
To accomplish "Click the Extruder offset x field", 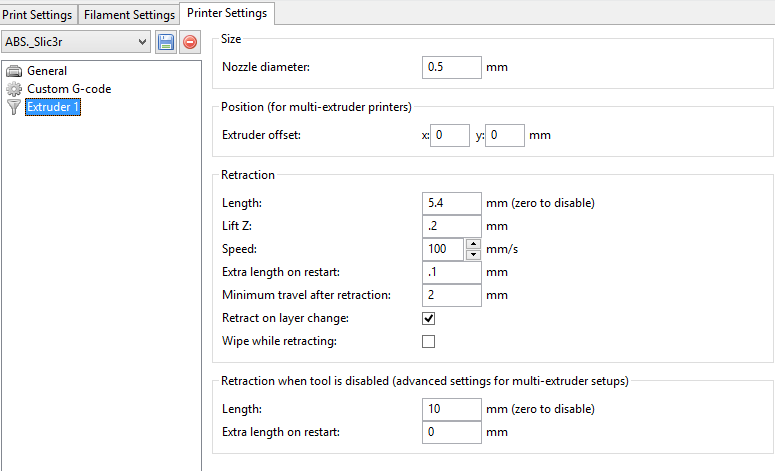I will (450, 135).
